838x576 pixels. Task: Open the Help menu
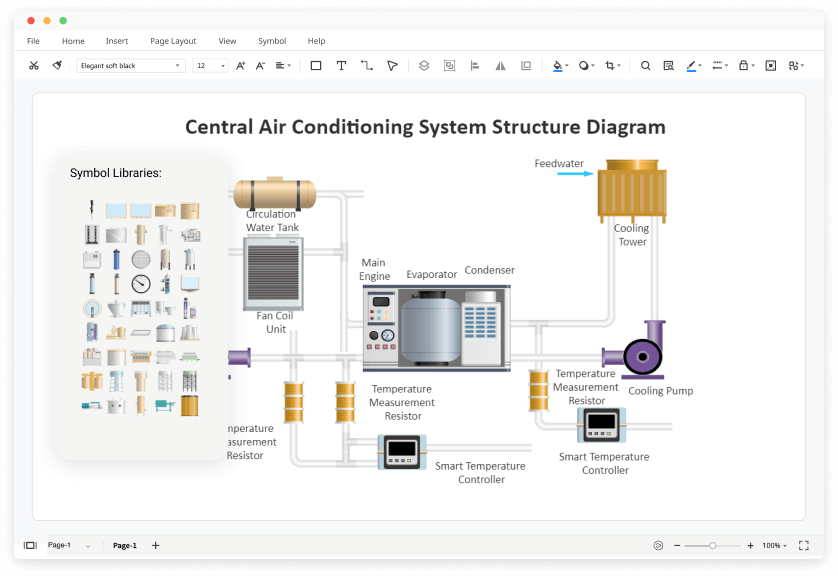point(316,41)
